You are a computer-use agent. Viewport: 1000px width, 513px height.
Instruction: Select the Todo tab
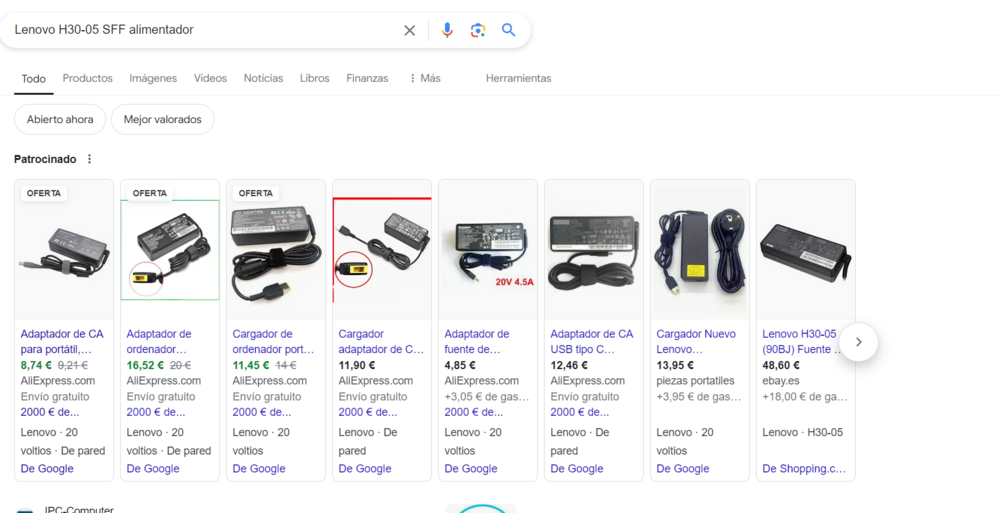[34, 78]
